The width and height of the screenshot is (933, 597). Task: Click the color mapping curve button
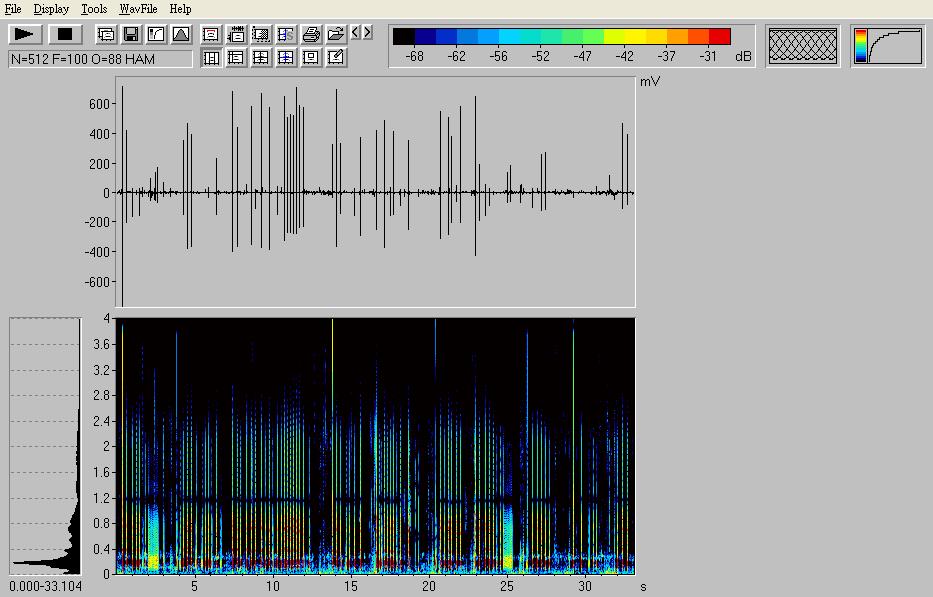point(888,46)
